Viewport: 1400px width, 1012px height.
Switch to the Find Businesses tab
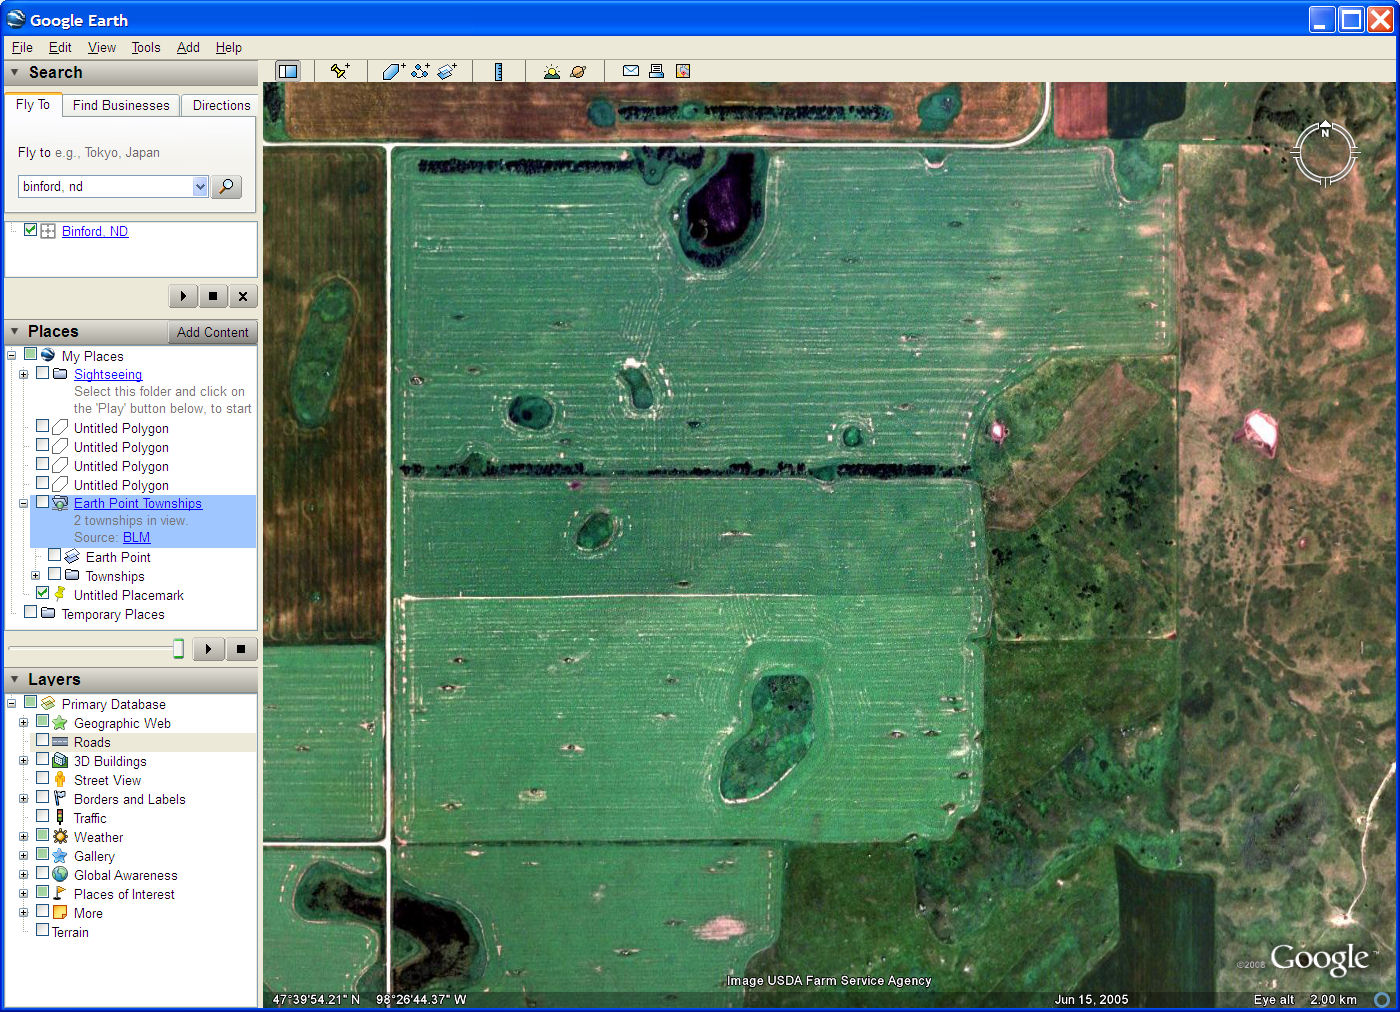tap(121, 105)
